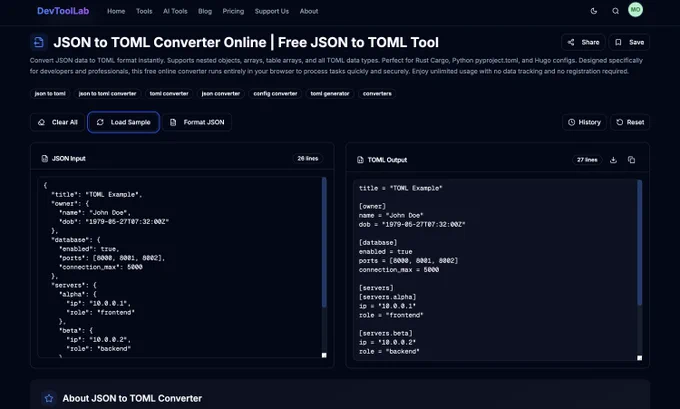Click the JSON Input file icon
680x409 pixels.
[45, 158]
